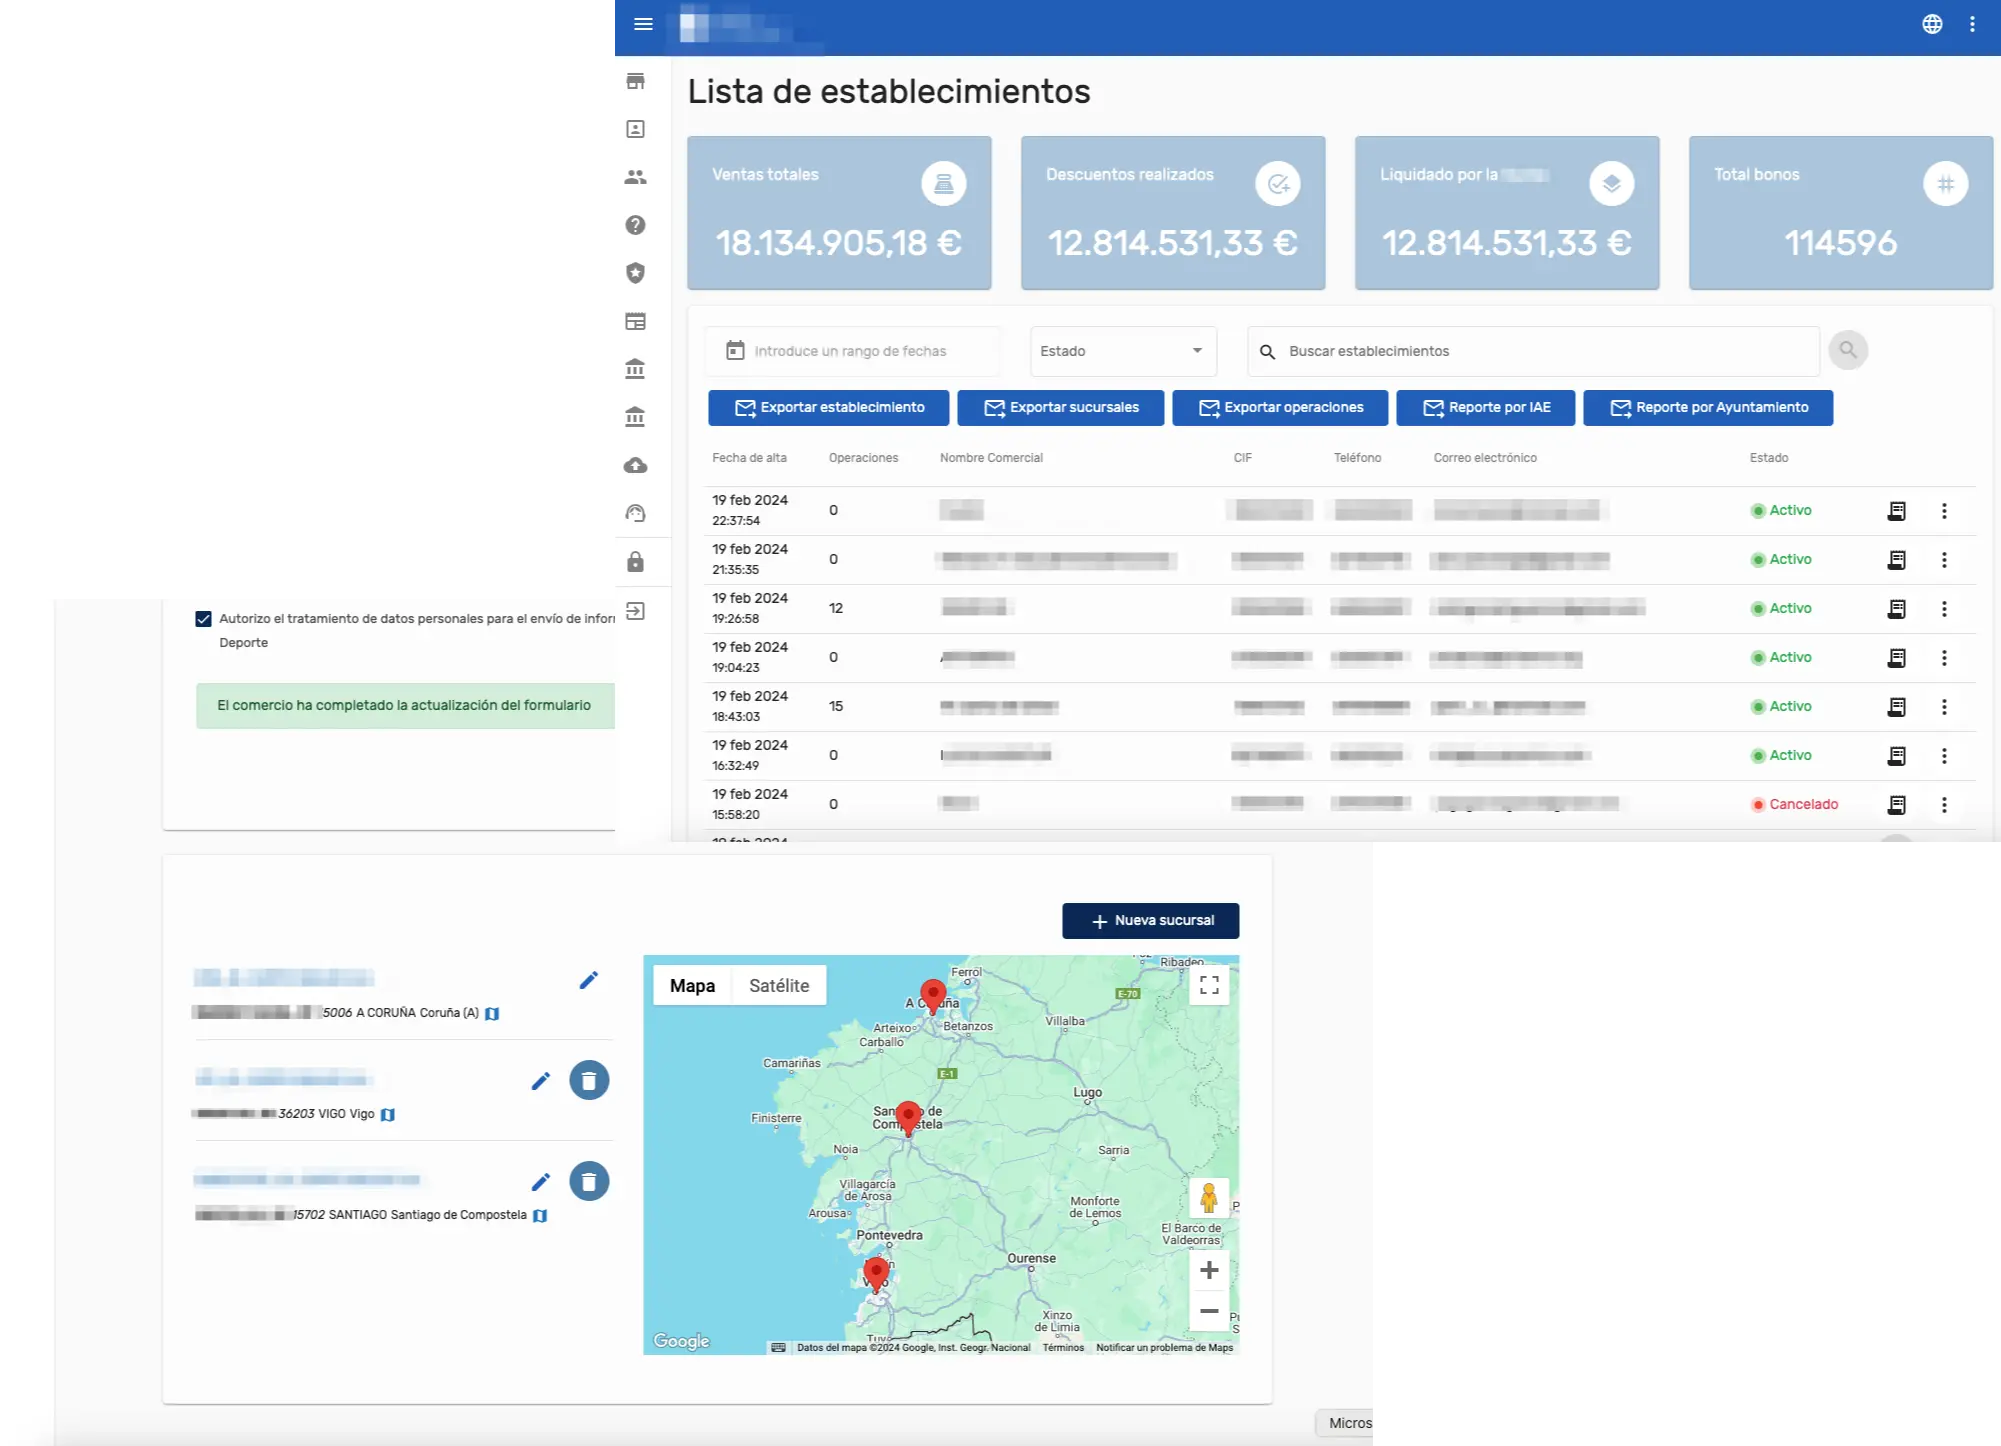Click the Nombre Comercial column header
The image size is (2001, 1446).
coord(991,458)
